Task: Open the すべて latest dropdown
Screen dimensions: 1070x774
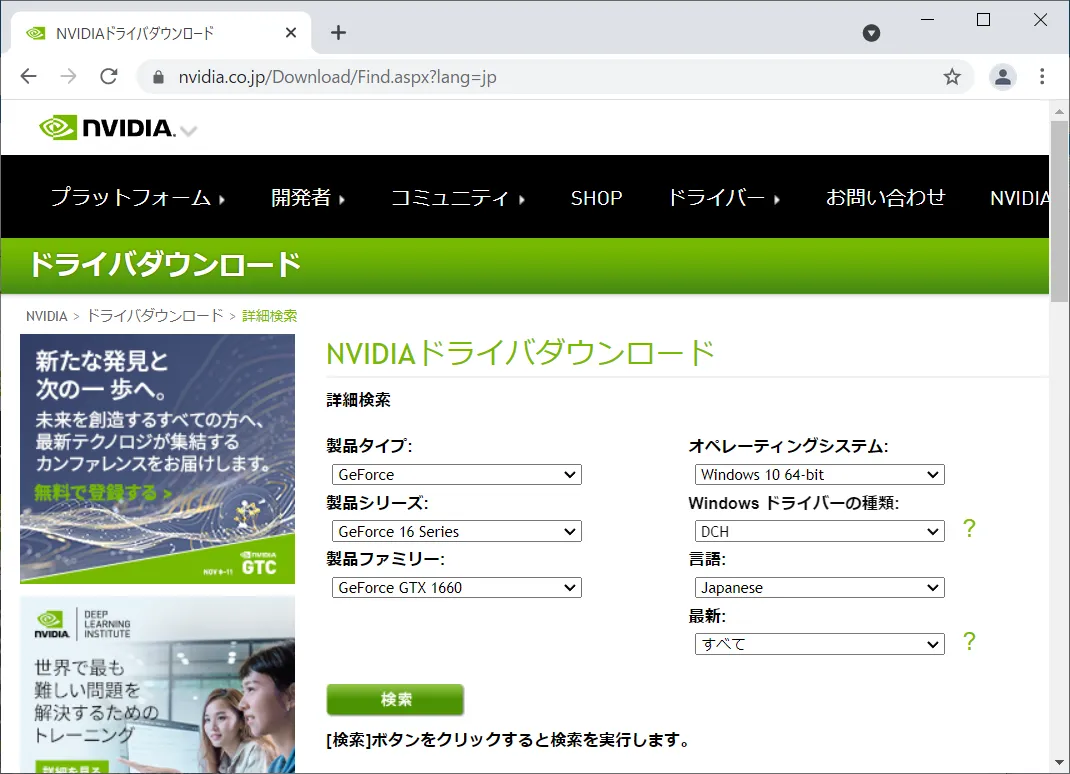Action: (820, 644)
